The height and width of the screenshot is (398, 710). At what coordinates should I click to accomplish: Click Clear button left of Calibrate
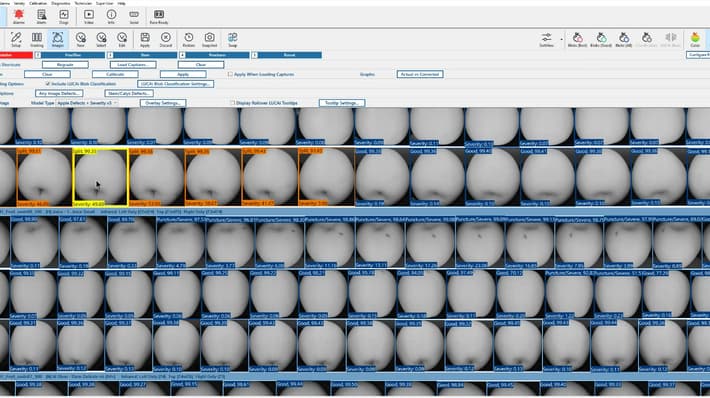click(x=47, y=74)
